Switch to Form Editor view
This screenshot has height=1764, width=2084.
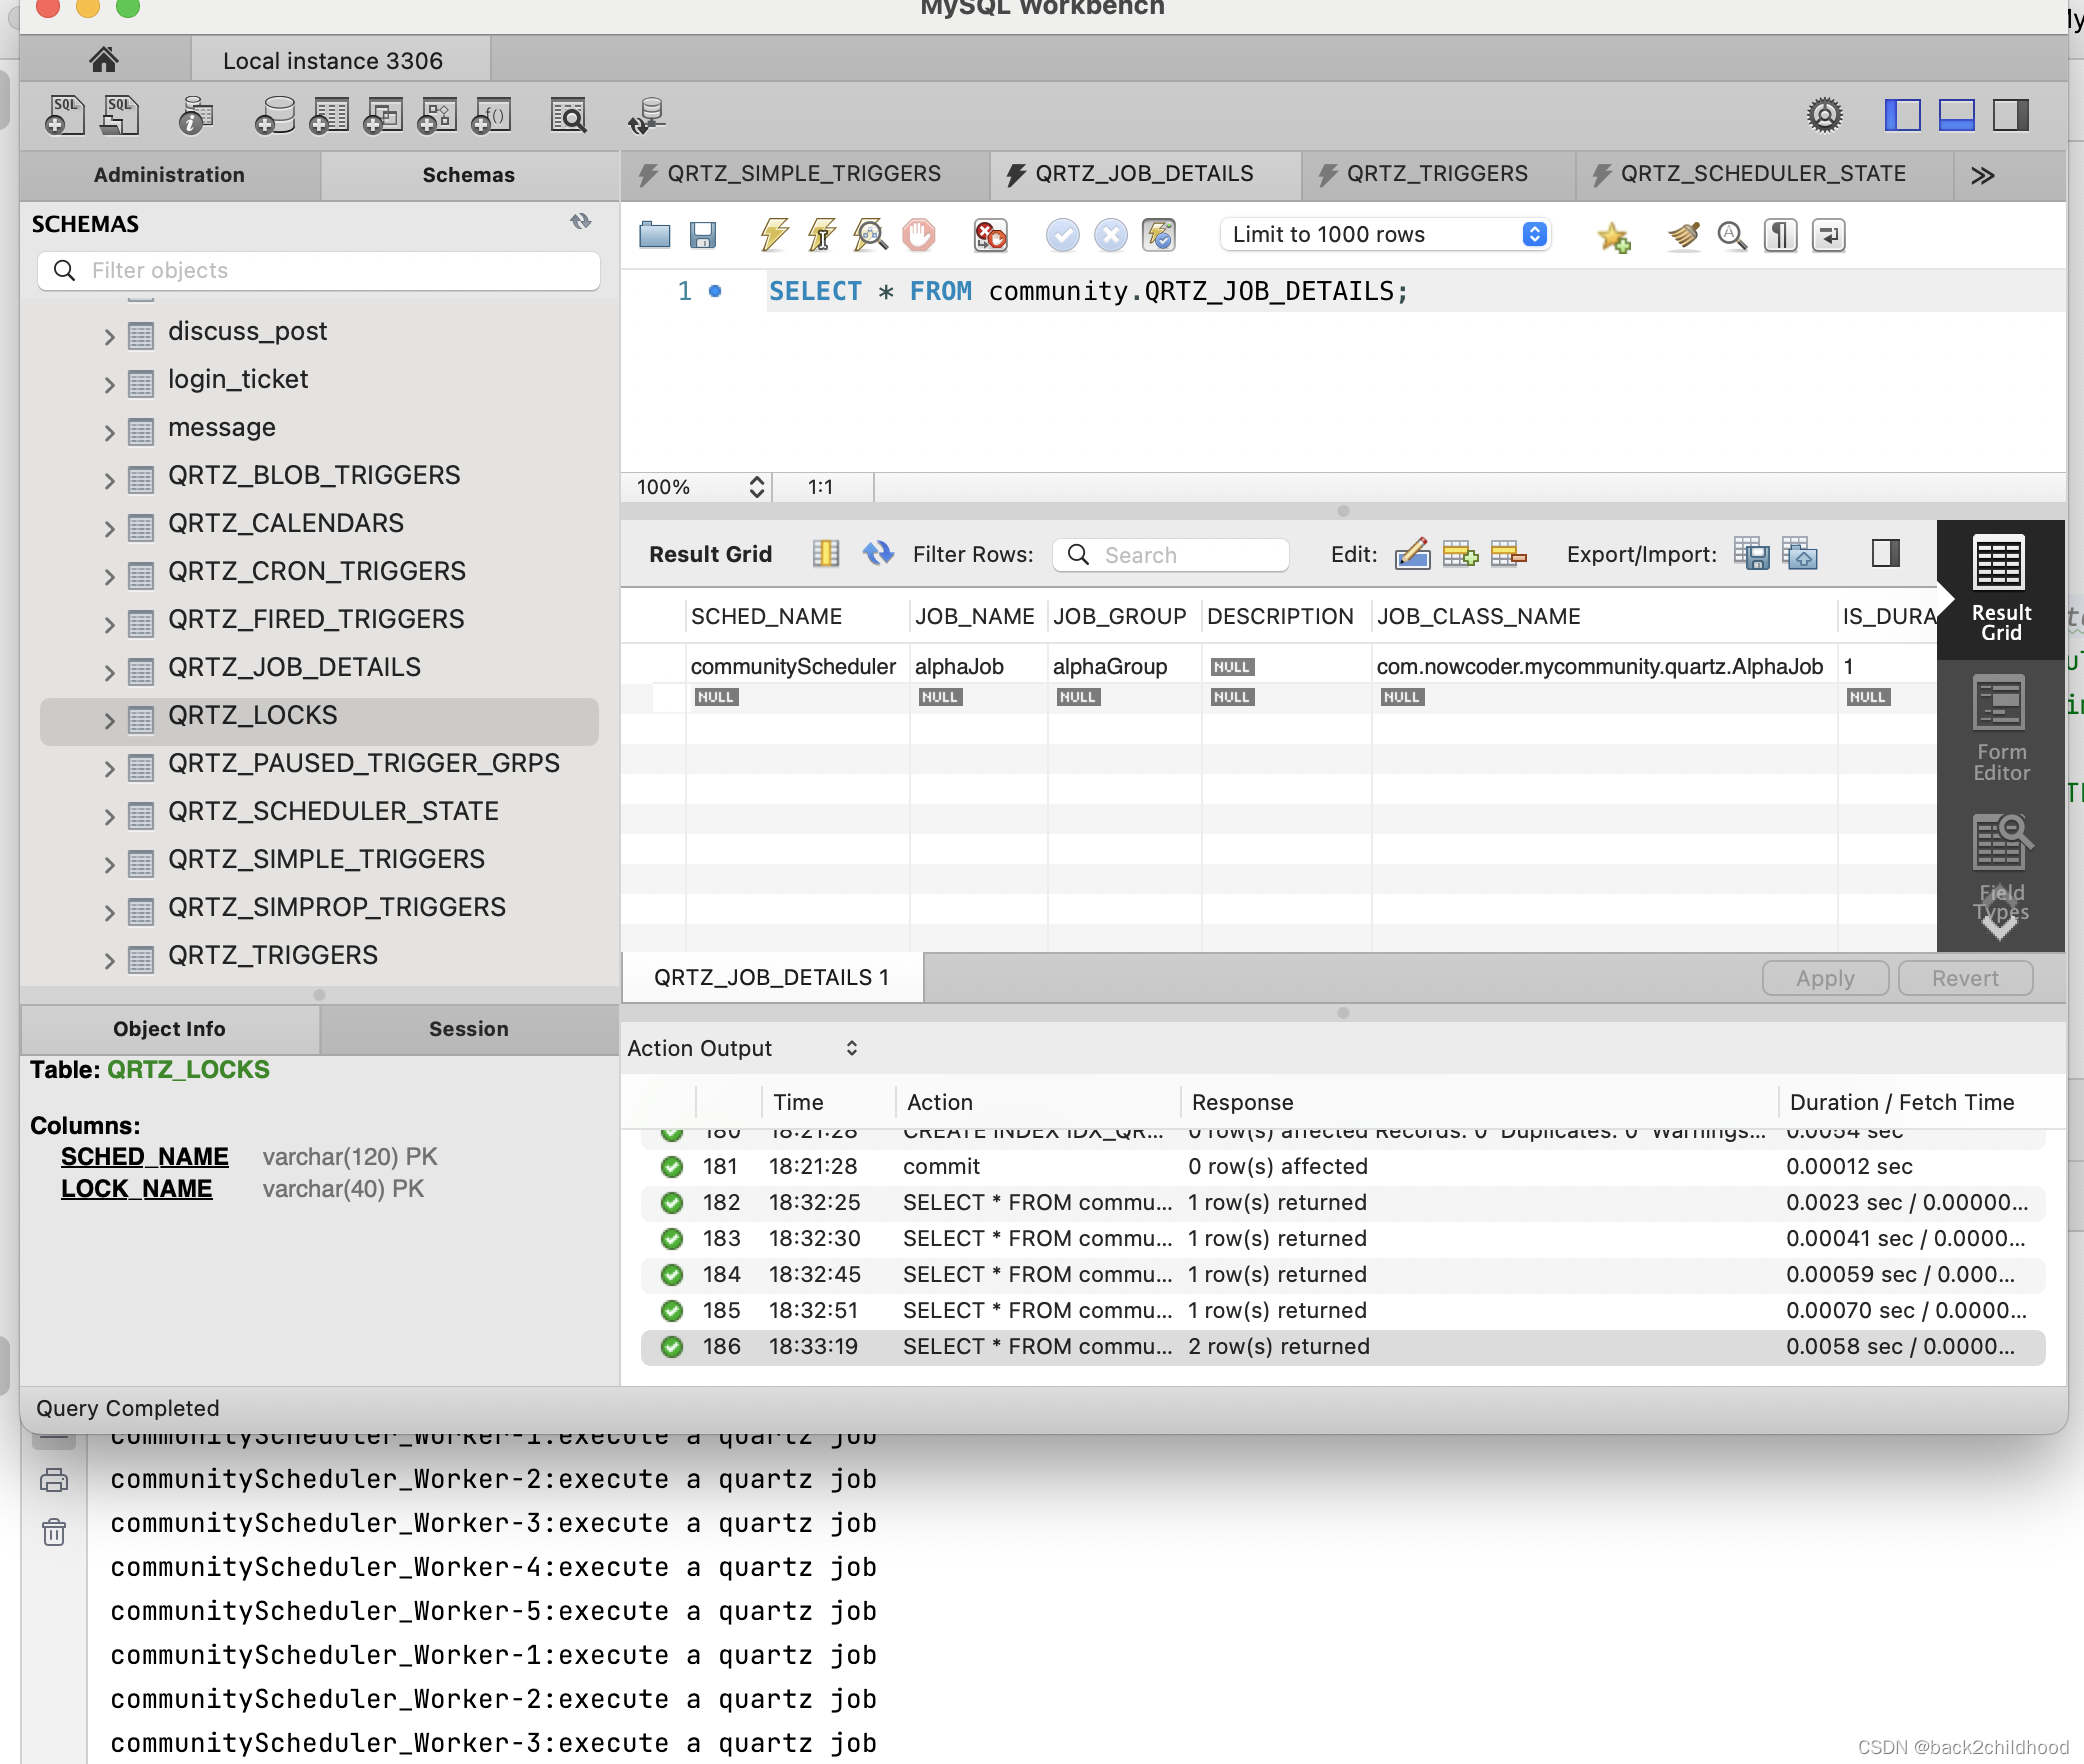[x=2001, y=729]
